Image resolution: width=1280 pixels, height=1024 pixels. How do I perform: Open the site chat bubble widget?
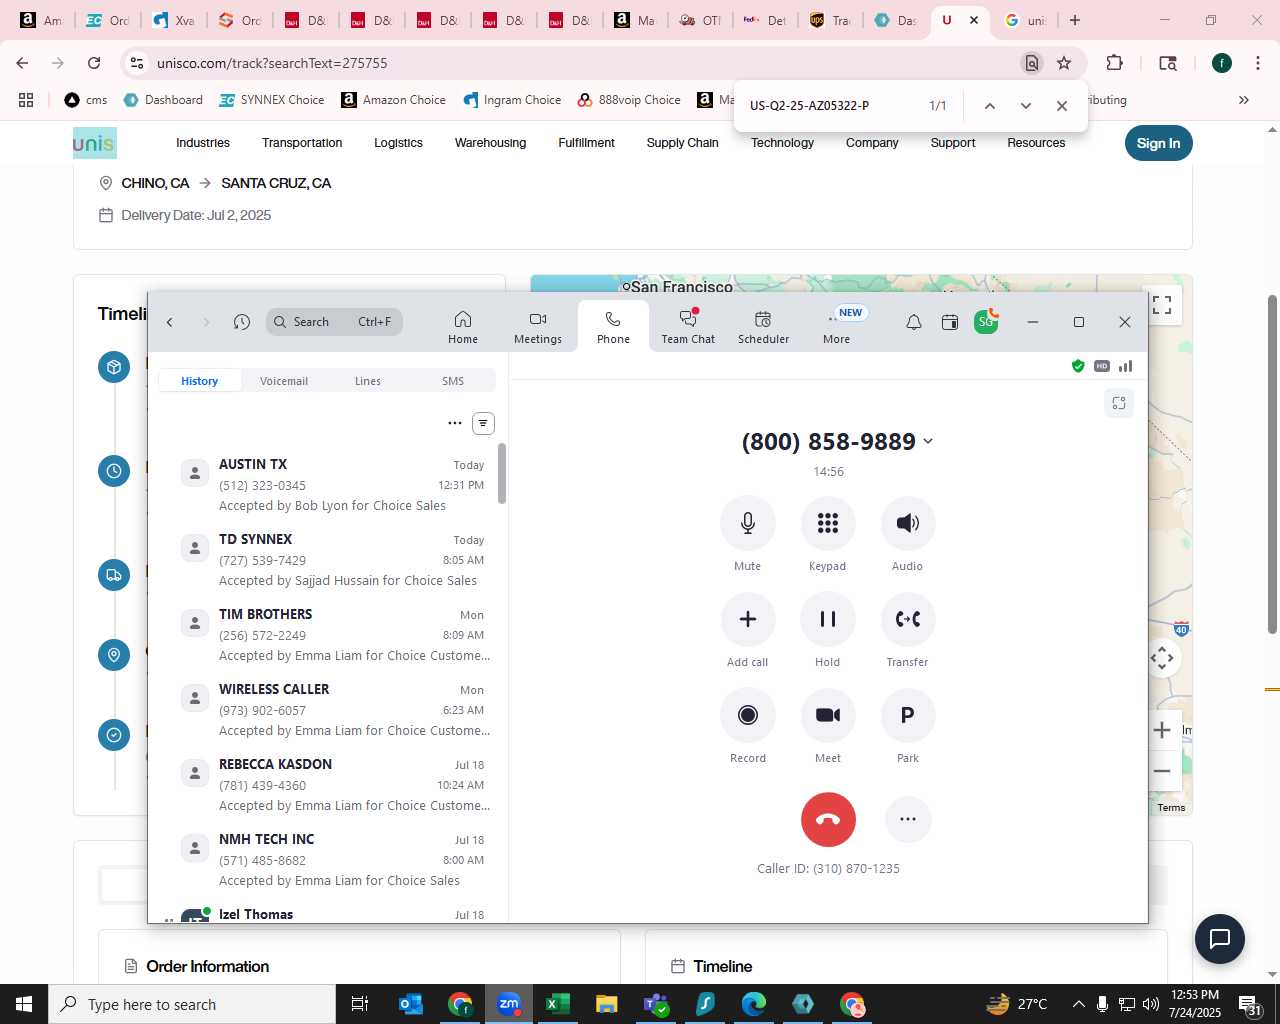[1220, 939]
